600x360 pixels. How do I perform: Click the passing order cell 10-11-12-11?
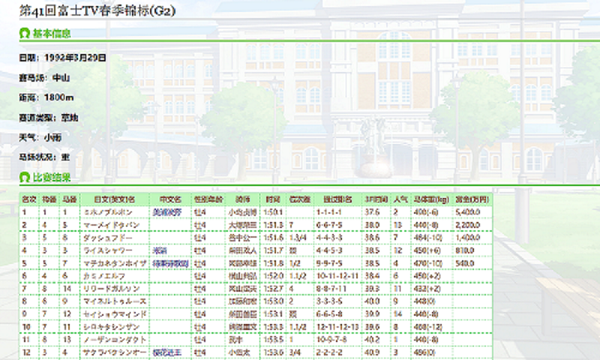tap(338, 276)
